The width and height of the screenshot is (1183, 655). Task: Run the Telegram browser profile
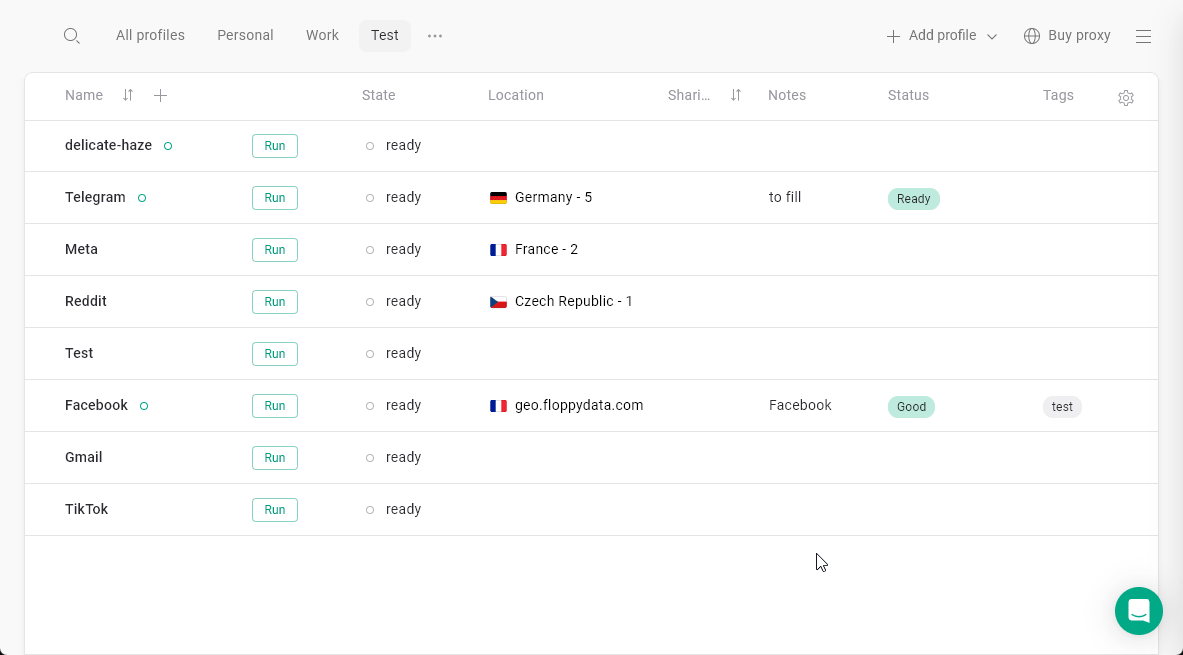point(274,197)
